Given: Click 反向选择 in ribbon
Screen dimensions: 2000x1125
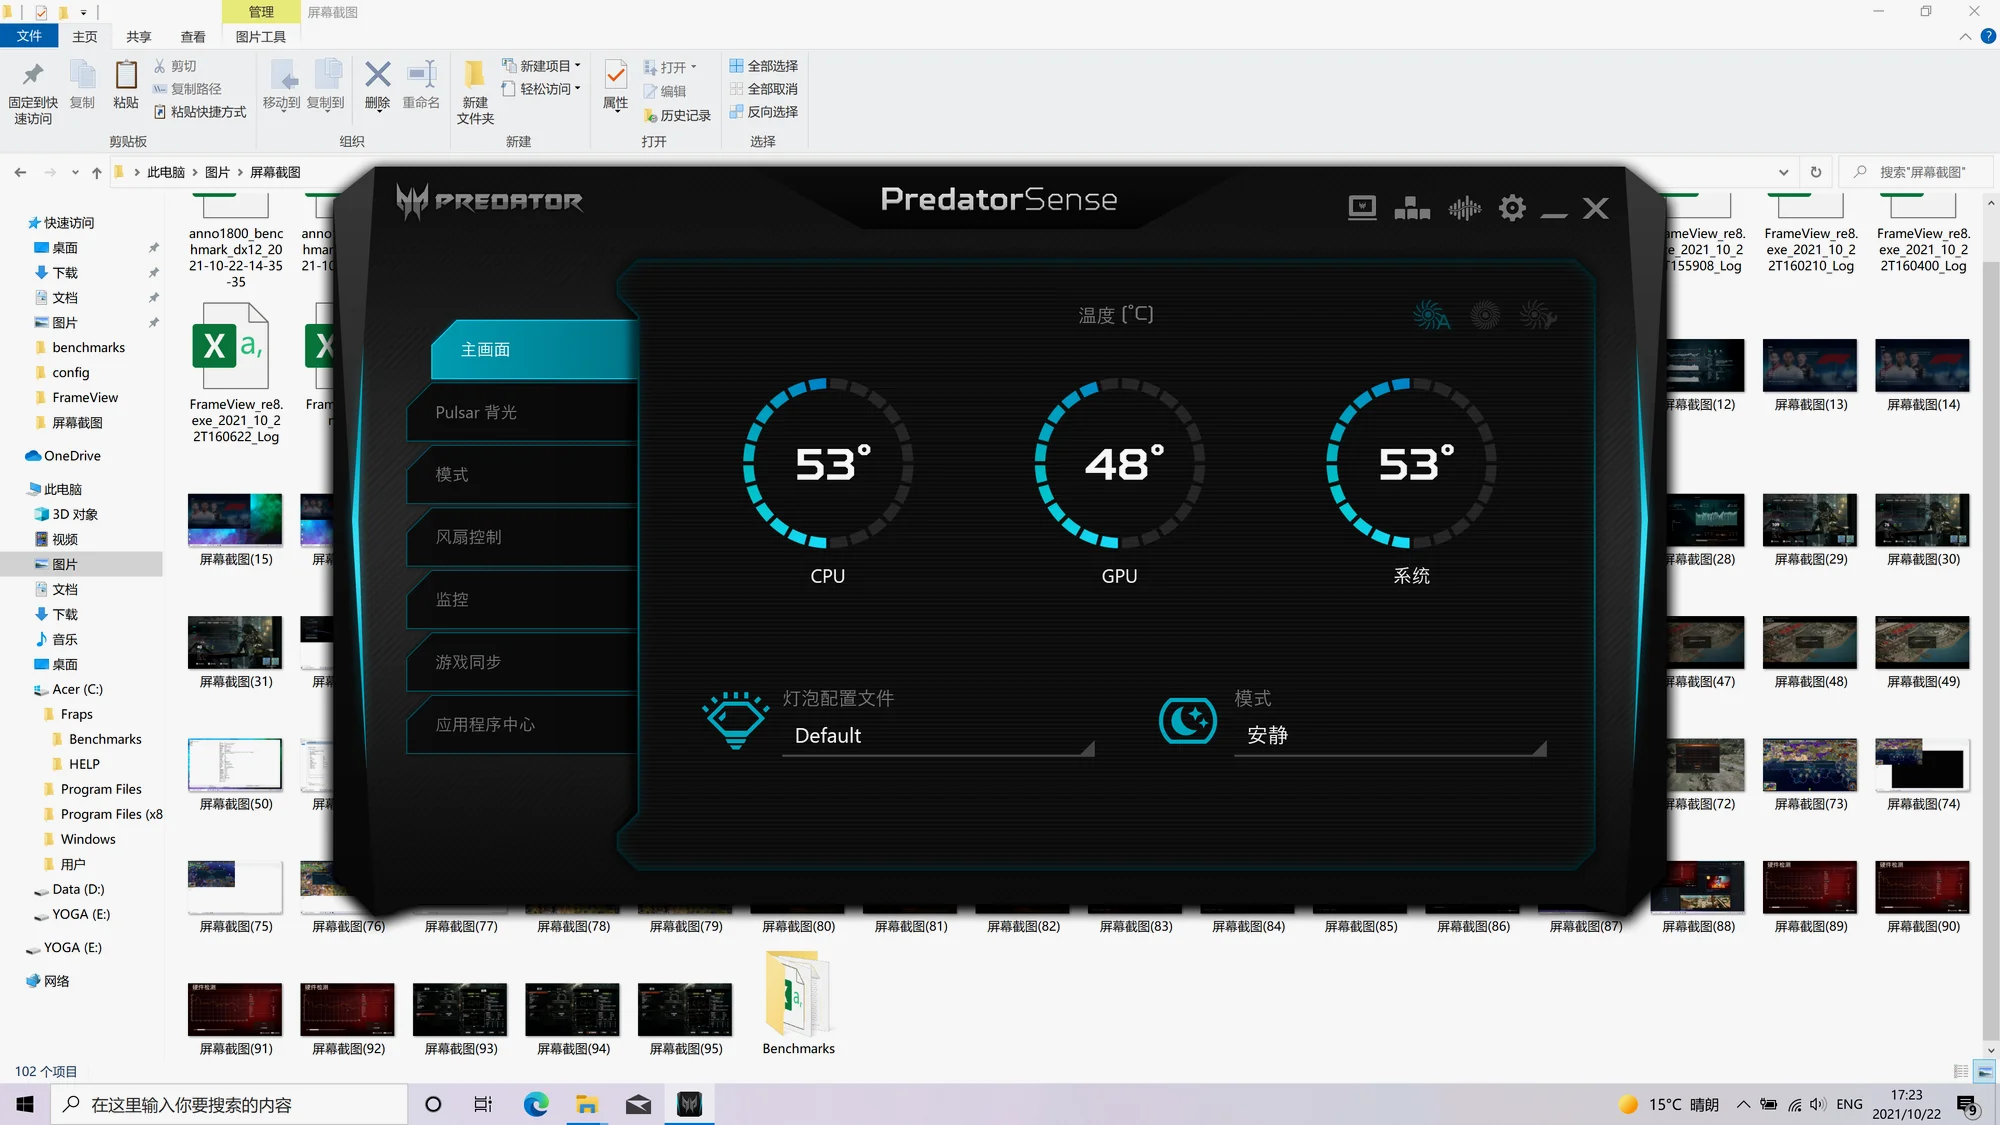Looking at the screenshot, I should [x=764, y=112].
